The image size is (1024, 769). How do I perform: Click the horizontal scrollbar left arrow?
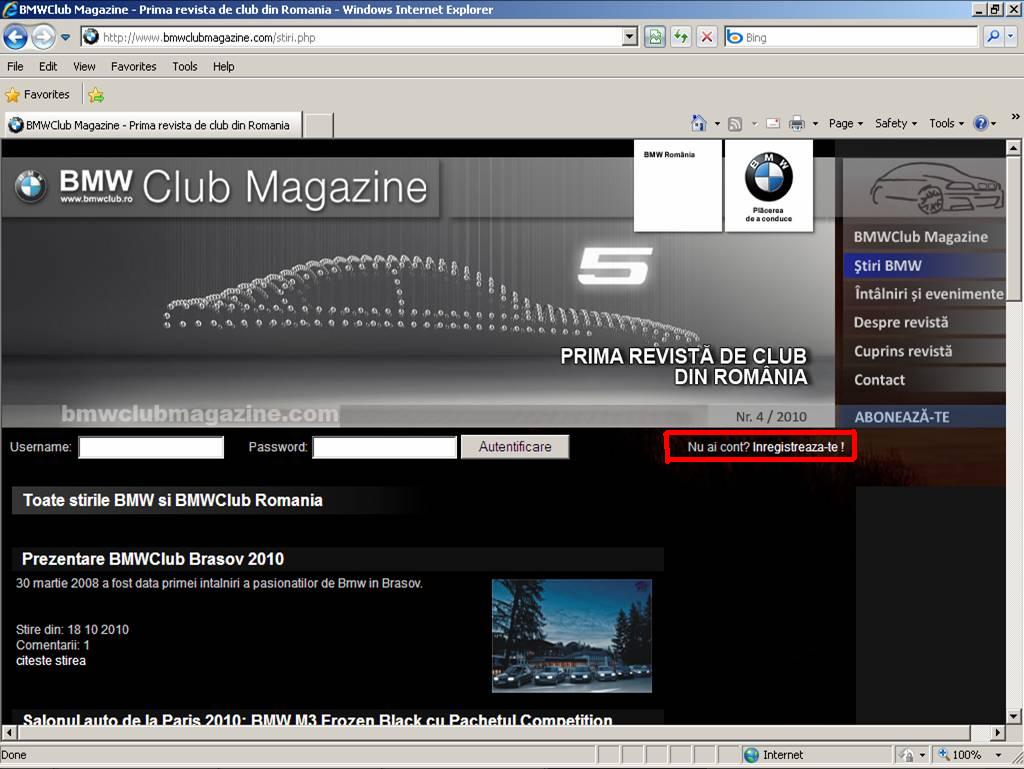(x=8, y=732)
